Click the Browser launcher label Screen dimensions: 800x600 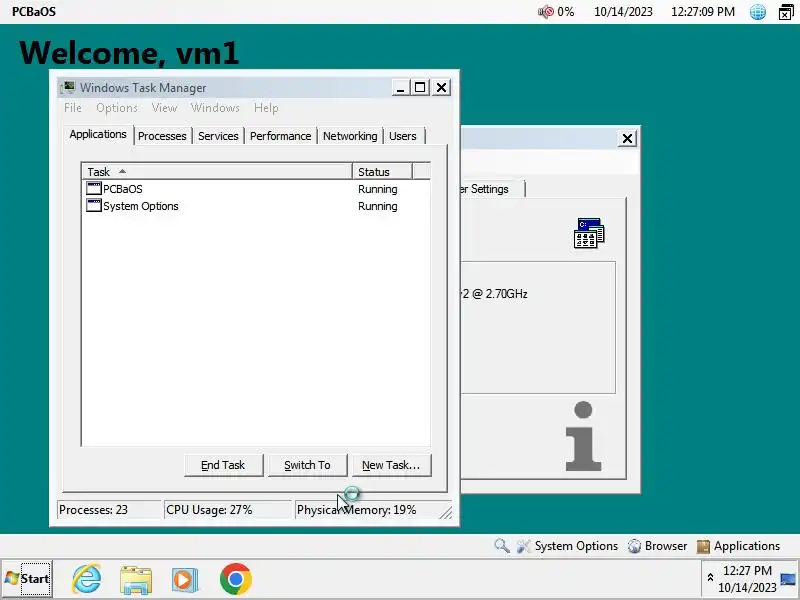[666, 546]
